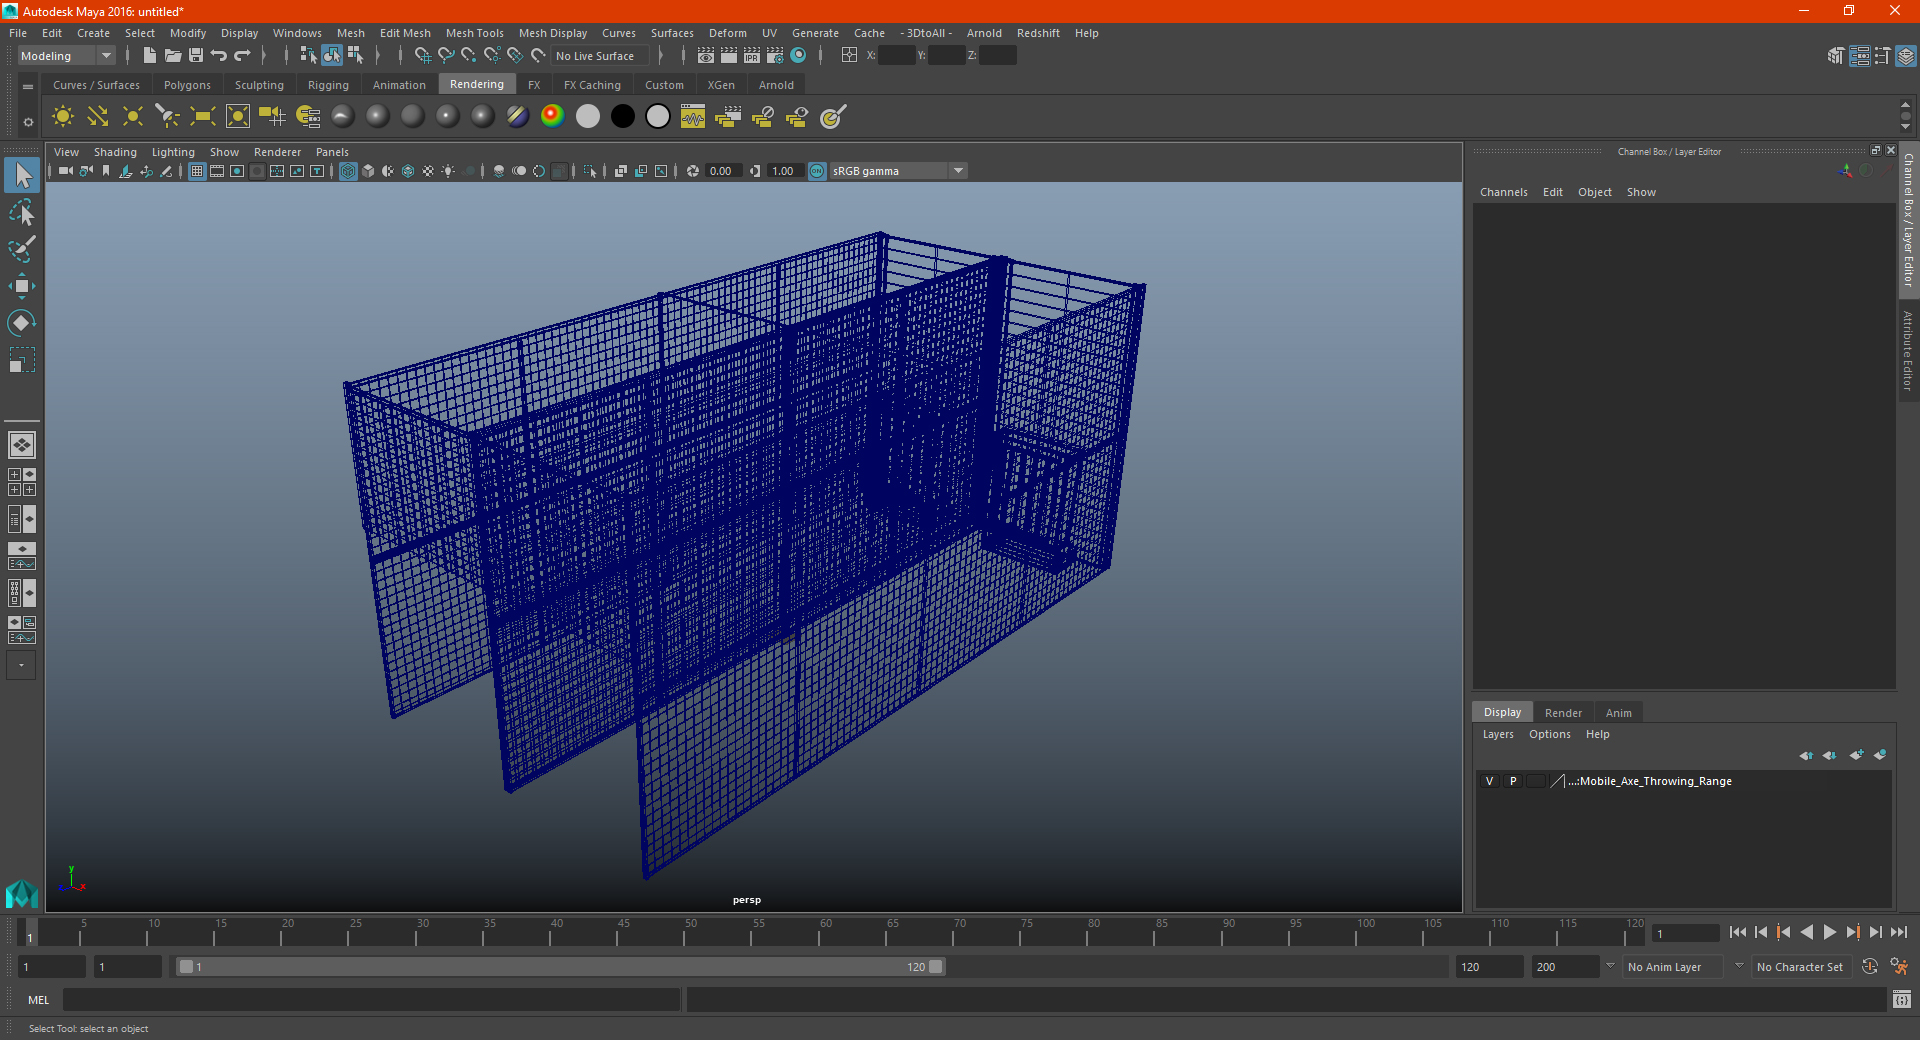Viewport: 1920px width, 1040px height.
Task: Jump to the start of playback range
Action: pyautogui.click(x=1737, y=932)
